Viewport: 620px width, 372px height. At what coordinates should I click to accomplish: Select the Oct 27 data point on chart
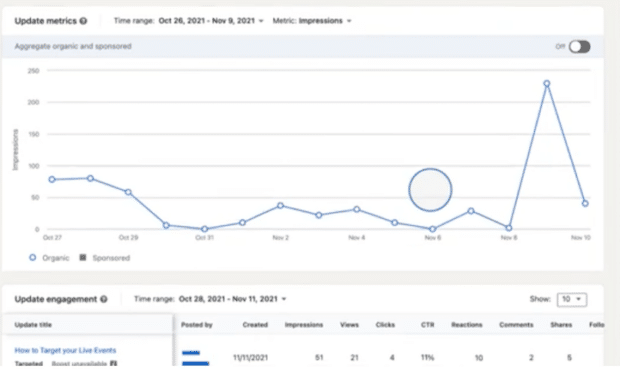click(52, 179)
